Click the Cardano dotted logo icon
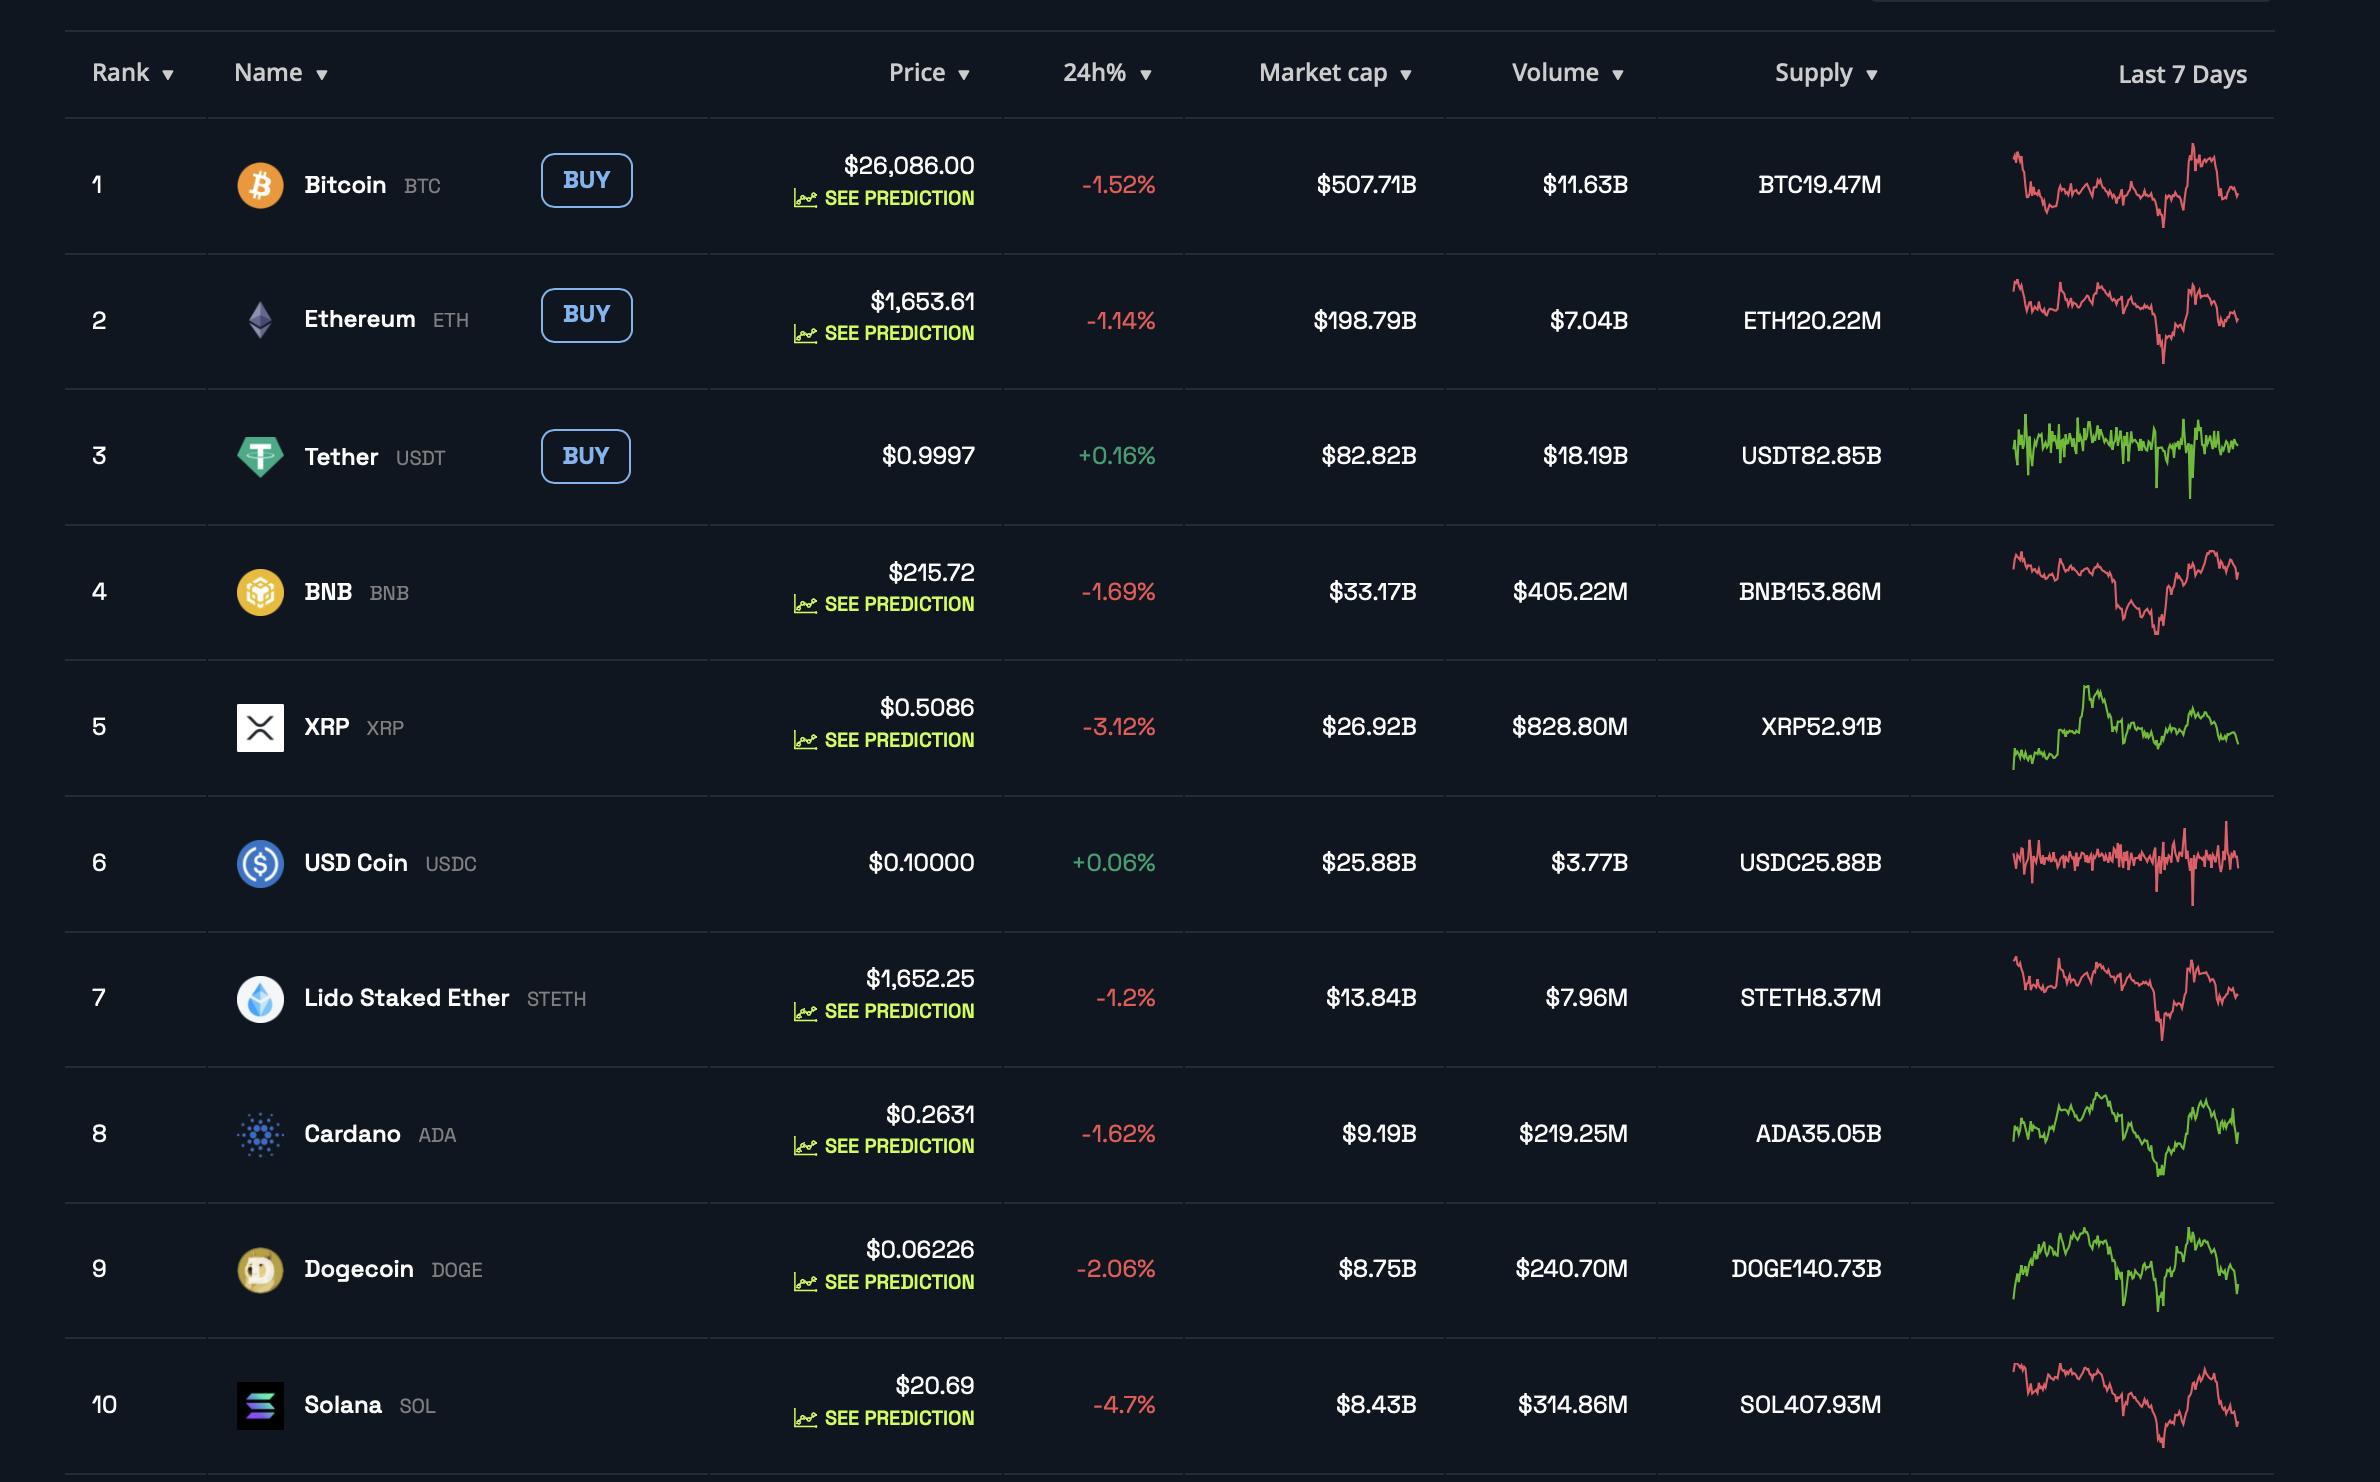Screen dimensions: 2380x1482 point(260,1134)
